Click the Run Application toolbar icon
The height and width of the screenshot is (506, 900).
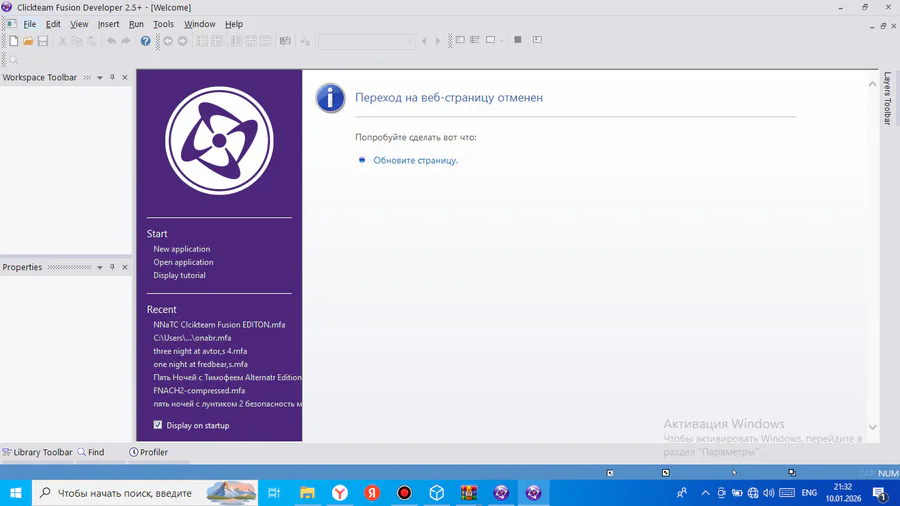tap(475, 40)
